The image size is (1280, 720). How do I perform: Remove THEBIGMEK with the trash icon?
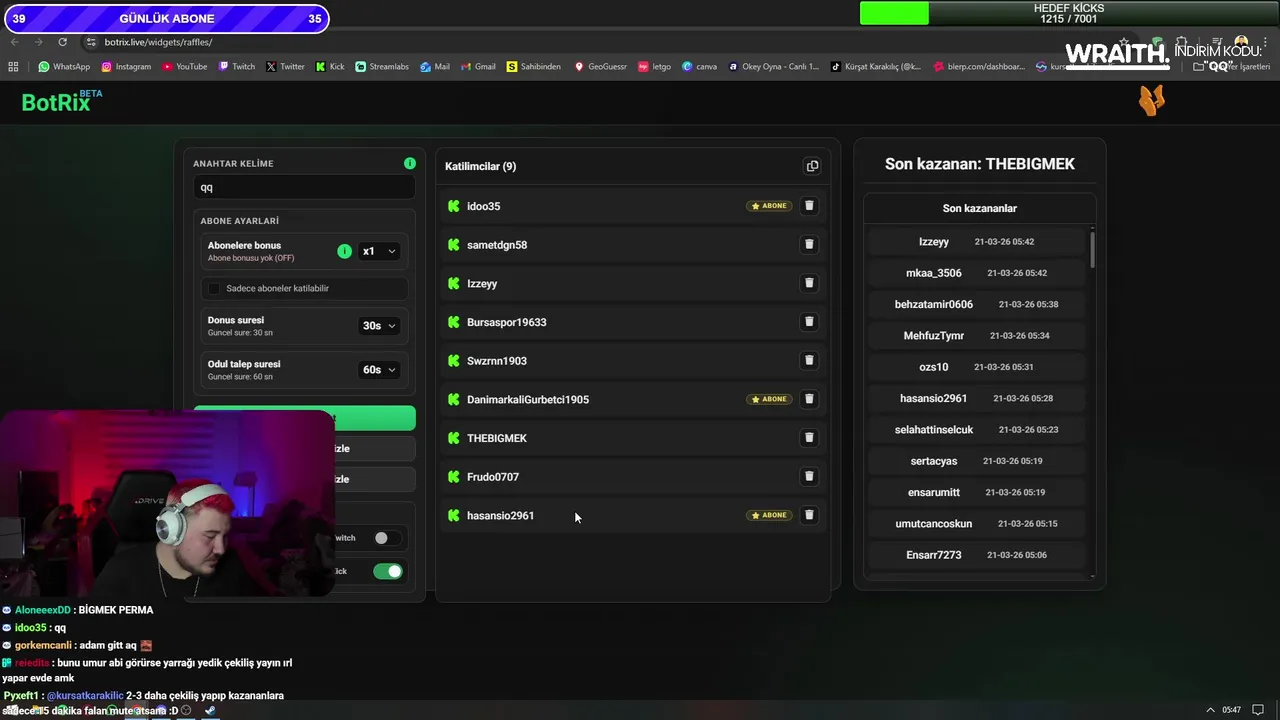click(x=809, y=437)
